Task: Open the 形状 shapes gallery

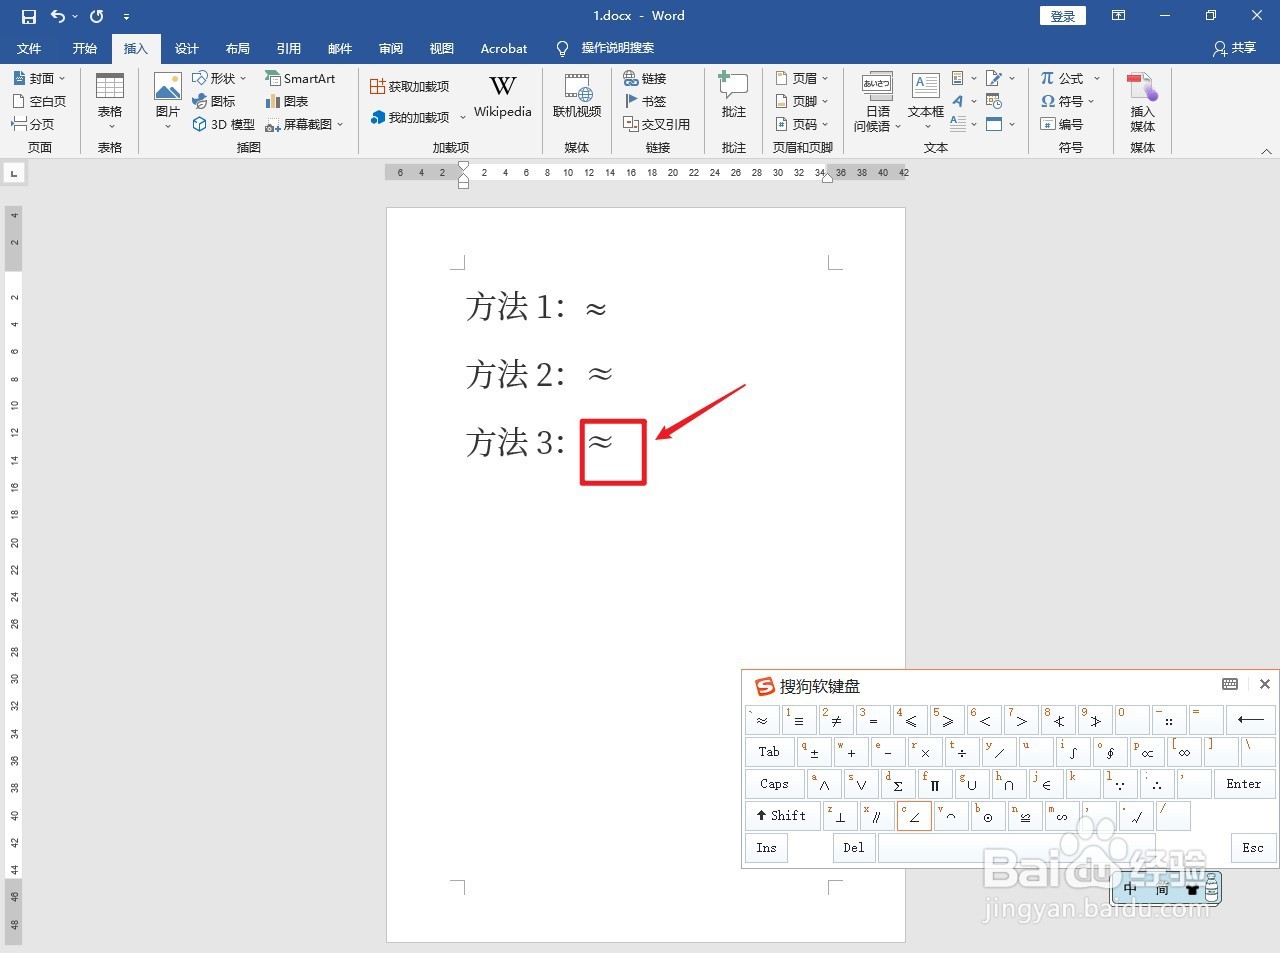Action: pyautogui.click(x=219, y=78)
